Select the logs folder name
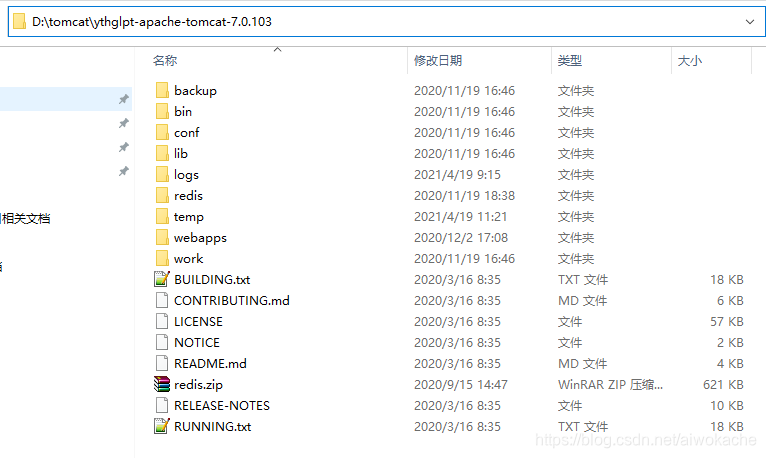Viewport: 766px width, 458px height. pyautogui.click(x=187, y=175)
